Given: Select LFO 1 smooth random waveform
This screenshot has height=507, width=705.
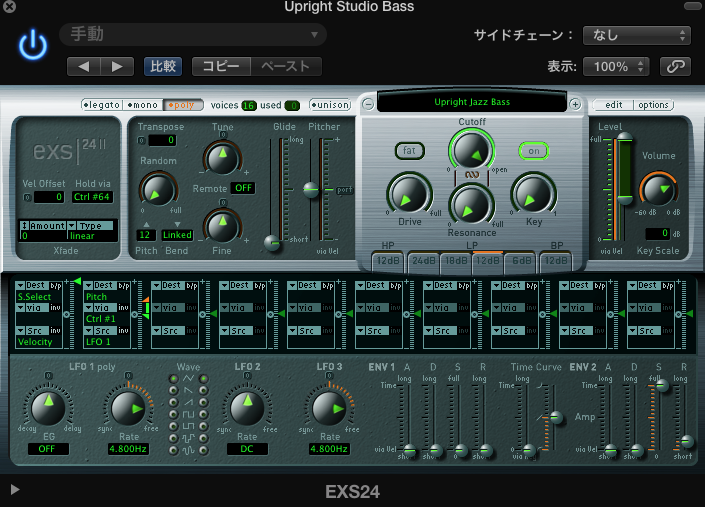Looking at the screenshot, I should pos(174,450).
